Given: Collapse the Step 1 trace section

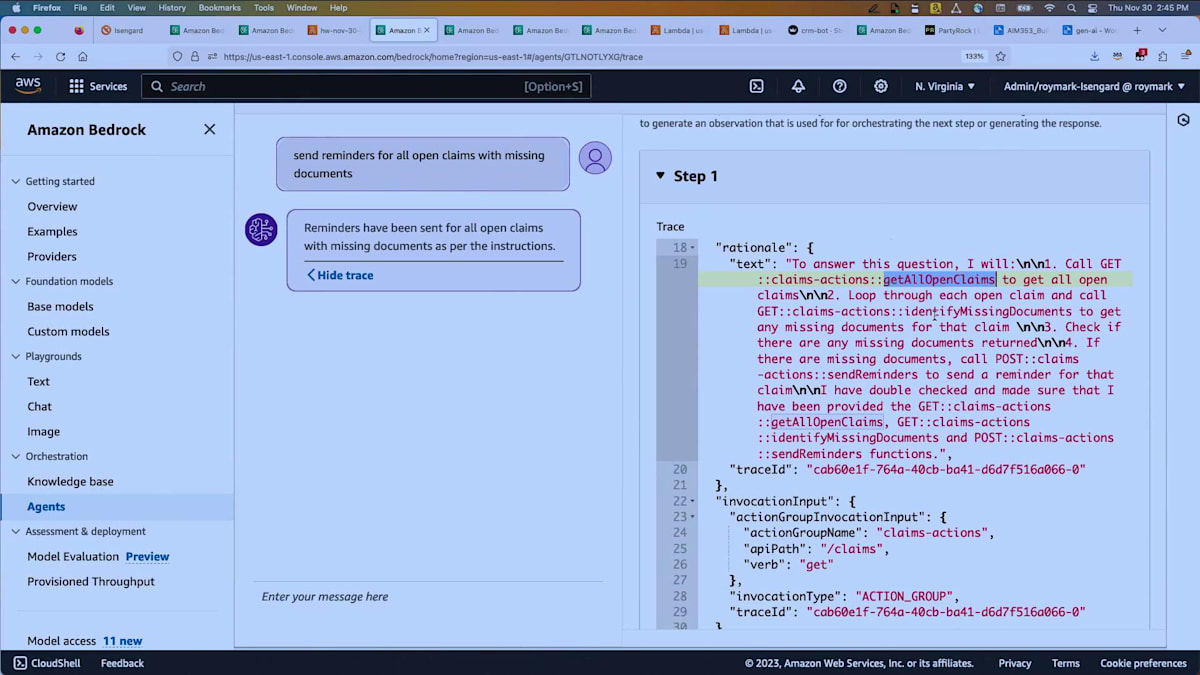Looking at the screenshot, I should [660, 176].
